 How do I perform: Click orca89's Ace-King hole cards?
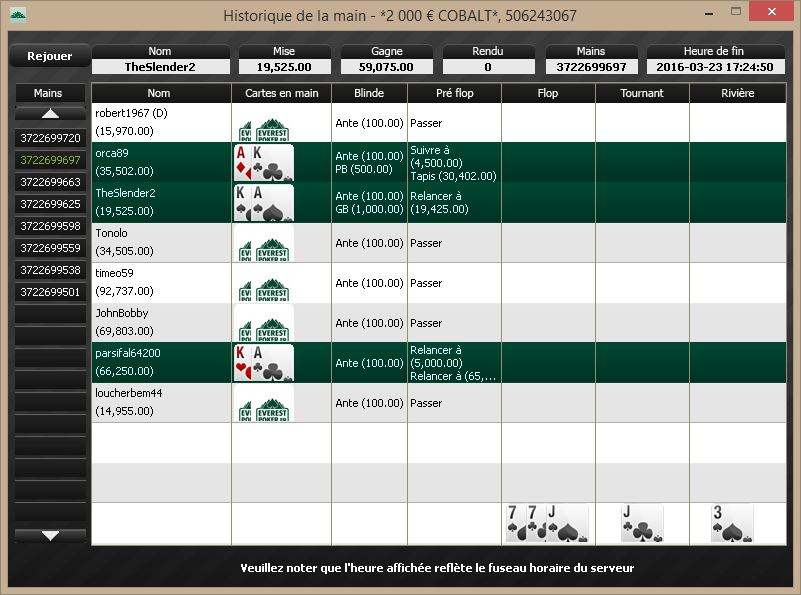[264, 162]
